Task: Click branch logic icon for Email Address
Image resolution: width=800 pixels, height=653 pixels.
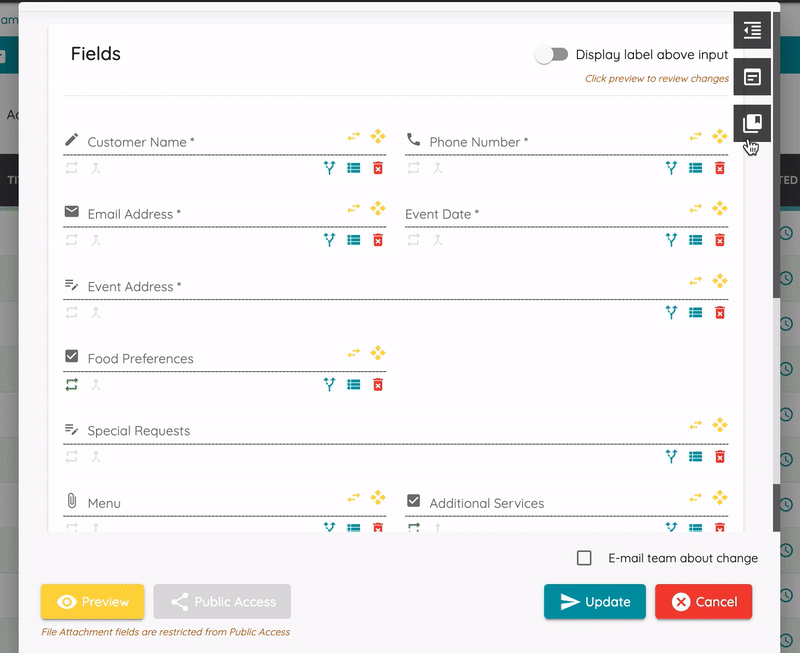Action: (x=330, y=240)
